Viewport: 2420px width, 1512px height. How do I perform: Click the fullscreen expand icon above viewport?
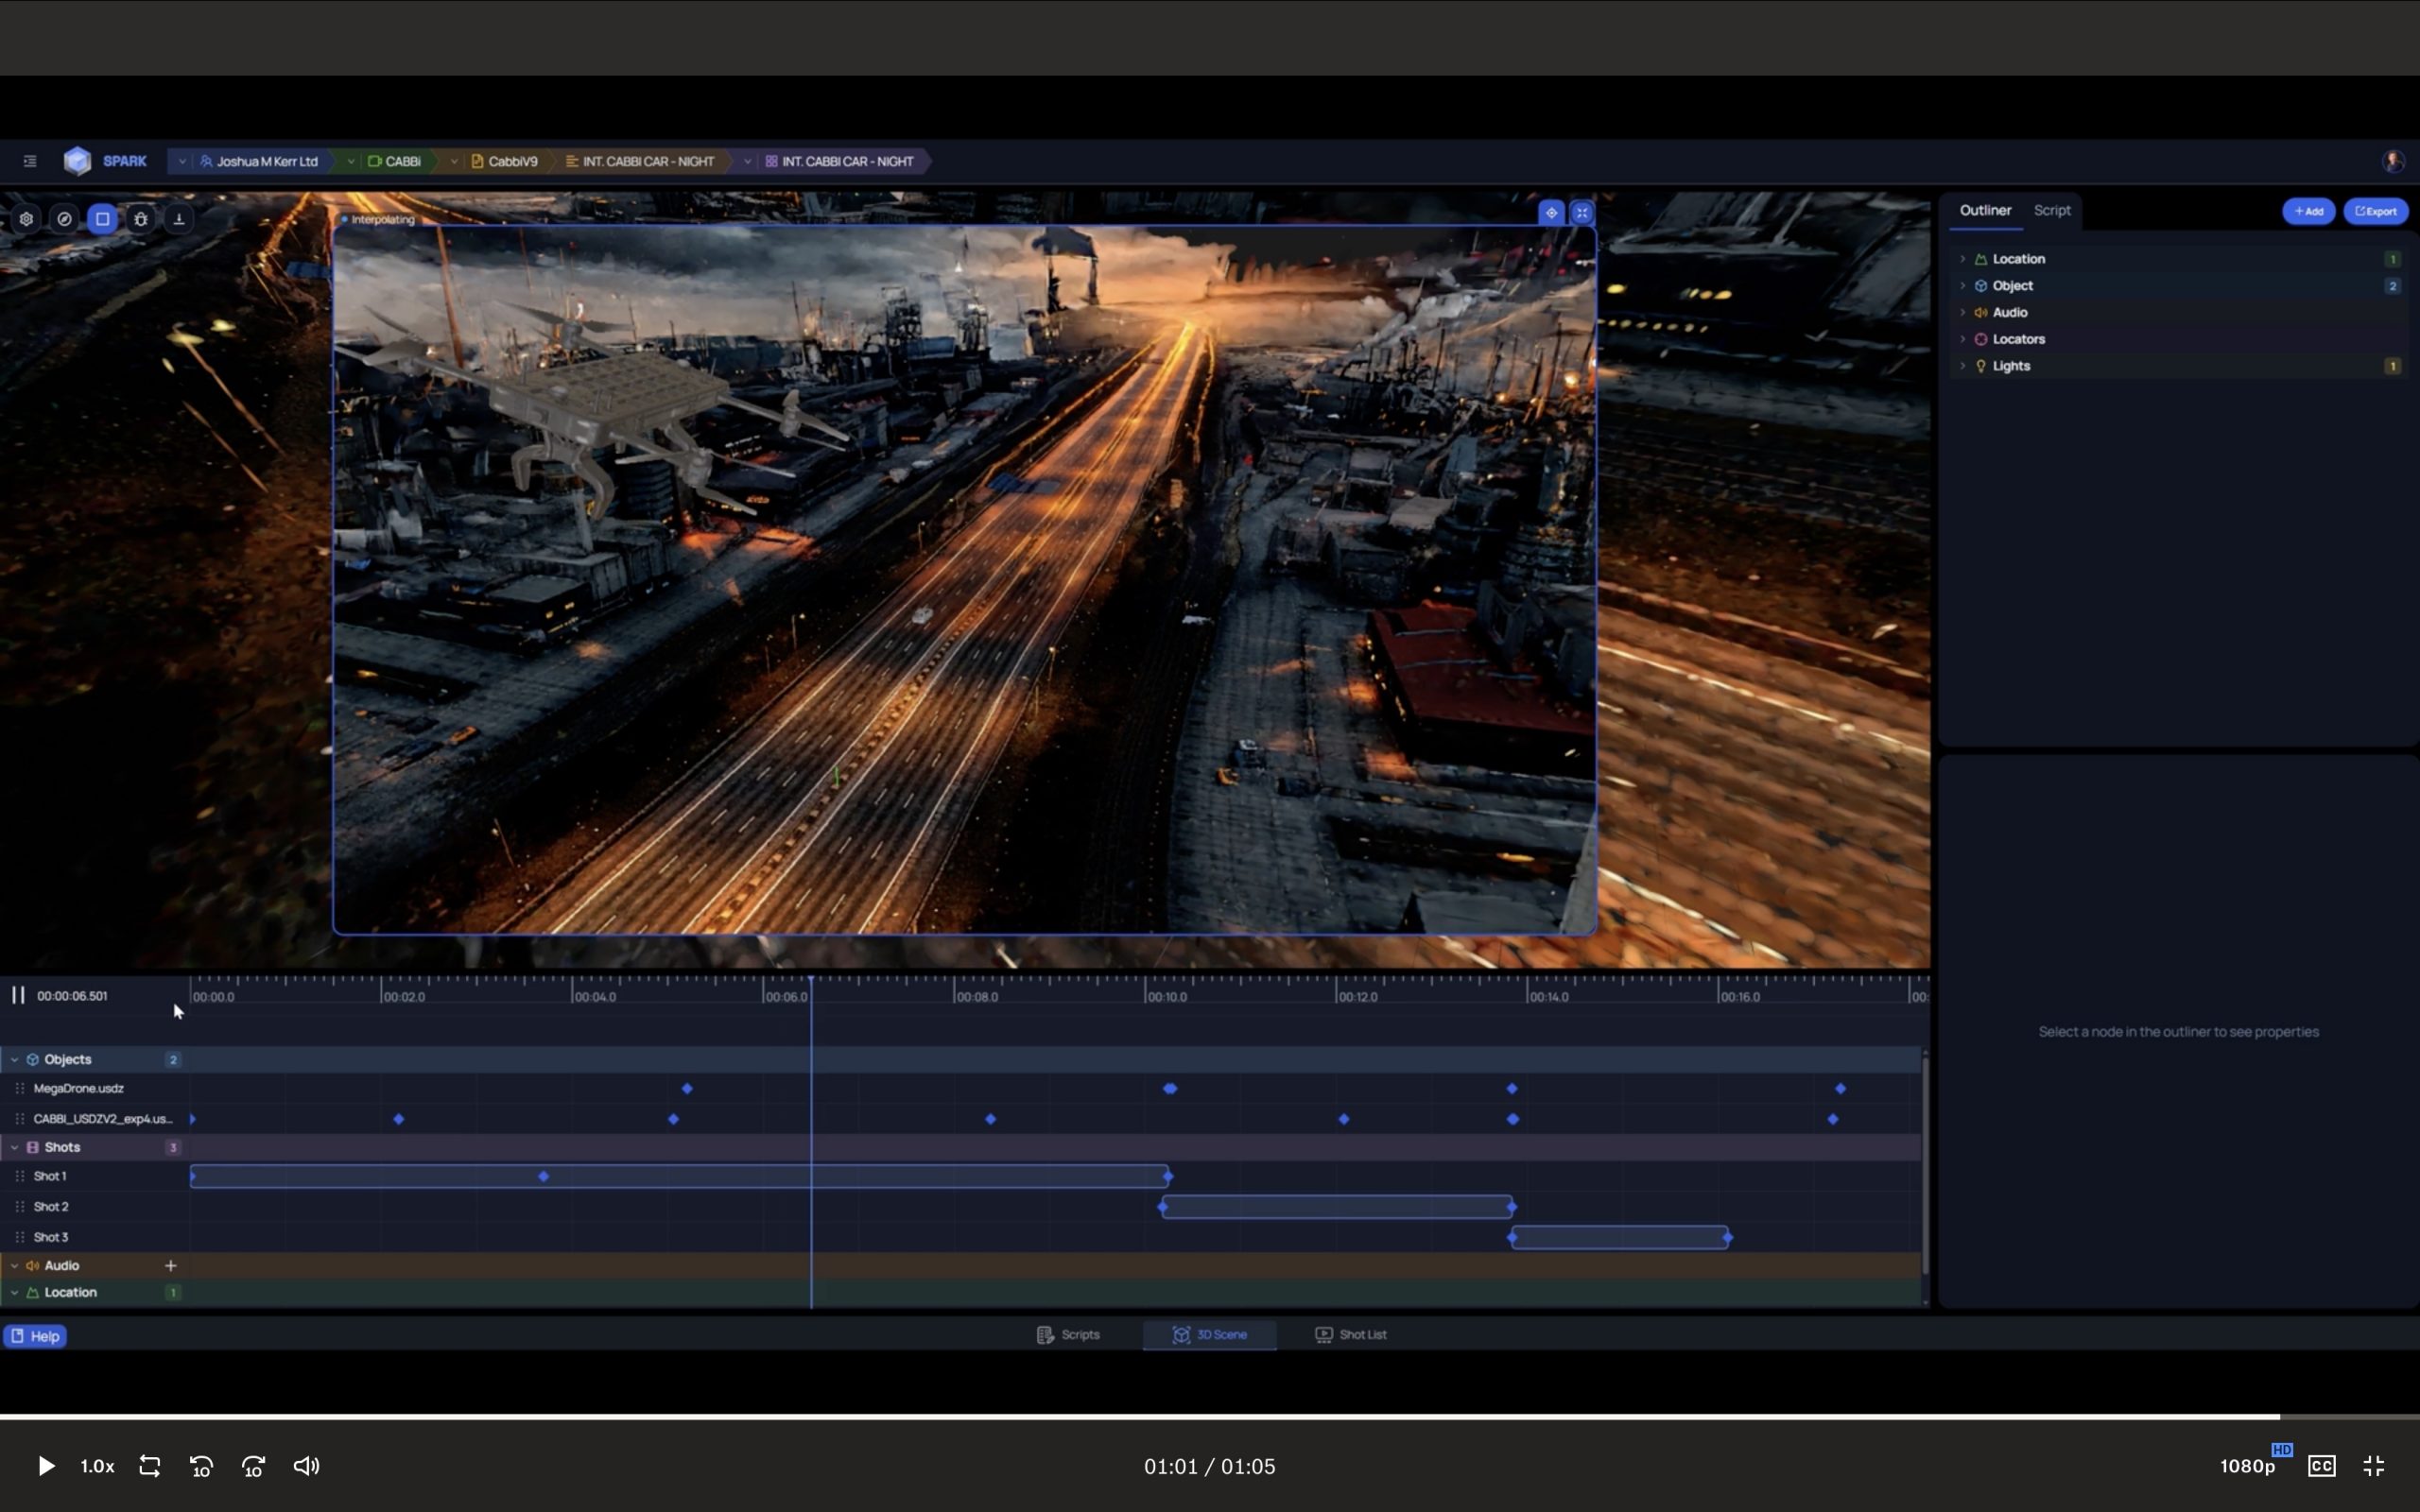click(1581, 212)
